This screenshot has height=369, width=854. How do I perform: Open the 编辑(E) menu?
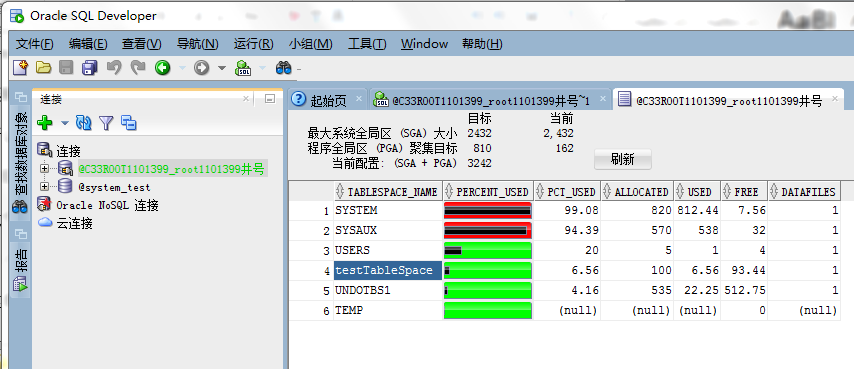(x=88, y=44)
